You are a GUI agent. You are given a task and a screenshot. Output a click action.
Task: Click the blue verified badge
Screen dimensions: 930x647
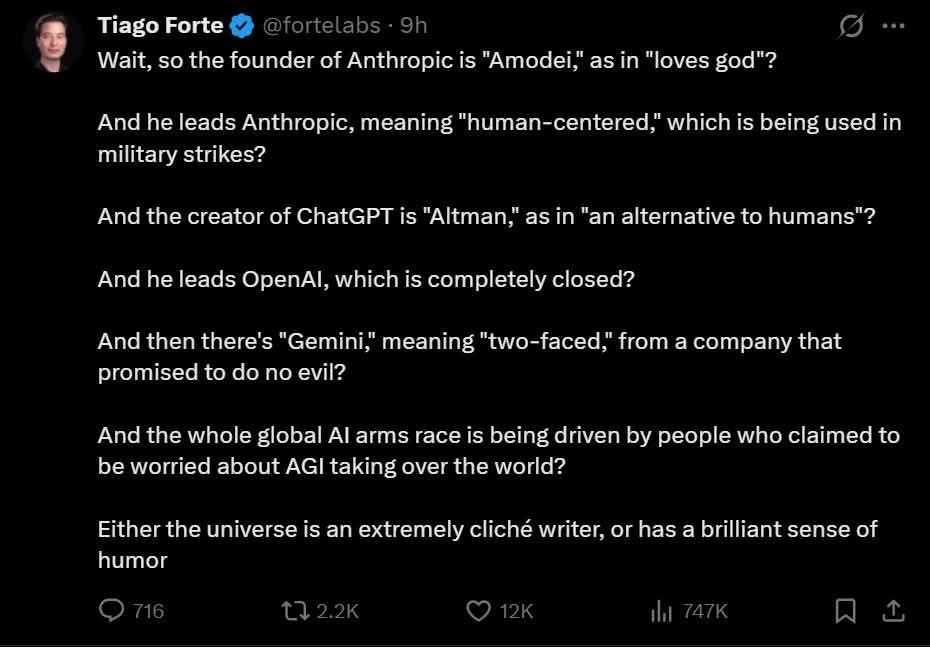tap(243, 24)
